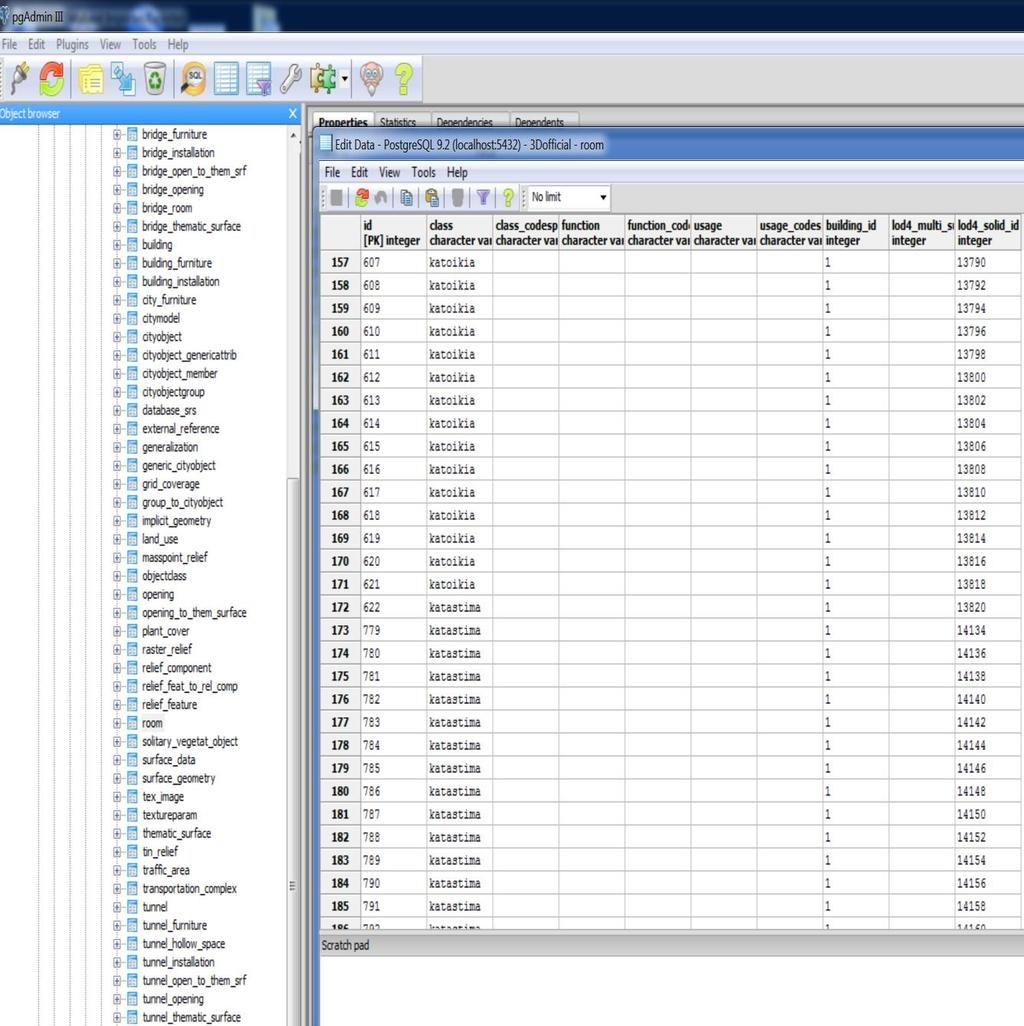Image resolution: width=1024 pixels, height=1026 pixels.
Task: Expand the land_use table node
Action: click(116, 539)
